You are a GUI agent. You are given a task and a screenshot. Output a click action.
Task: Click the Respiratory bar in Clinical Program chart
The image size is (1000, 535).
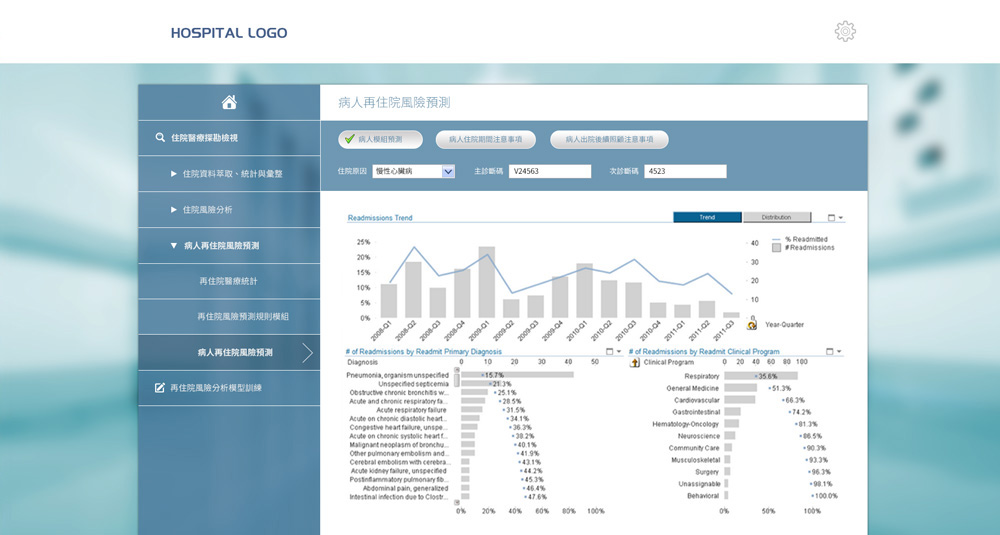coord(761,376)
